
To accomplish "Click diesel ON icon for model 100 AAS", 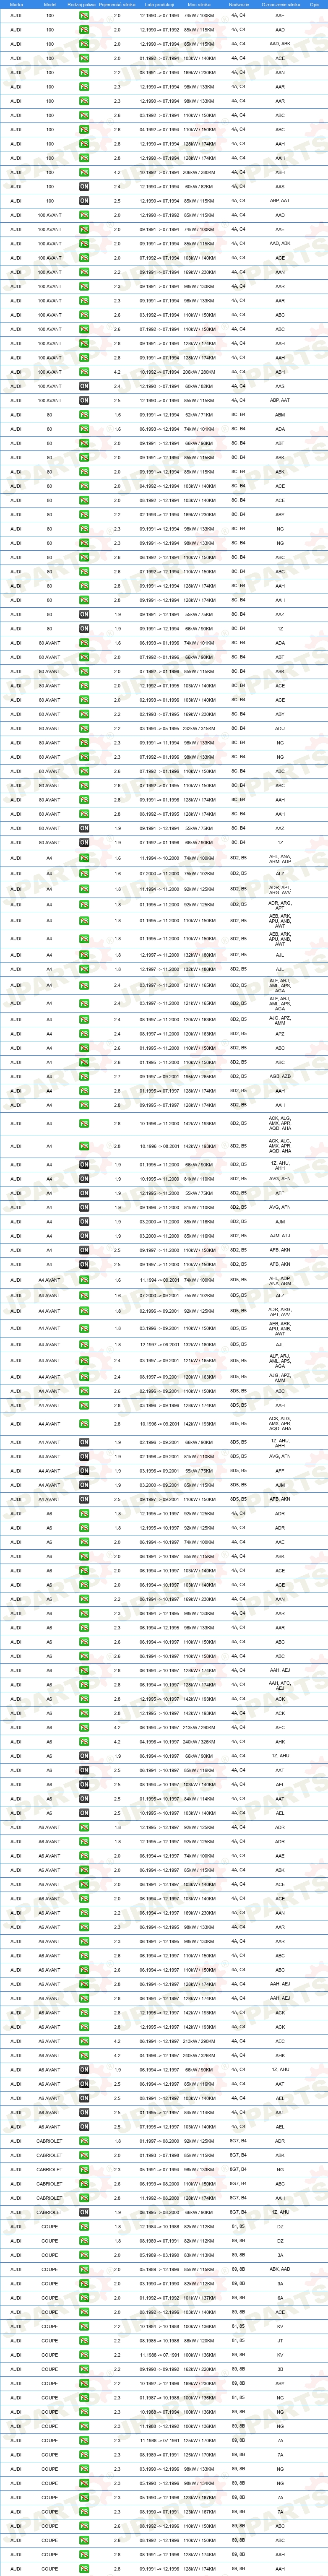I will pyautogui.click(x=84, y=187).
